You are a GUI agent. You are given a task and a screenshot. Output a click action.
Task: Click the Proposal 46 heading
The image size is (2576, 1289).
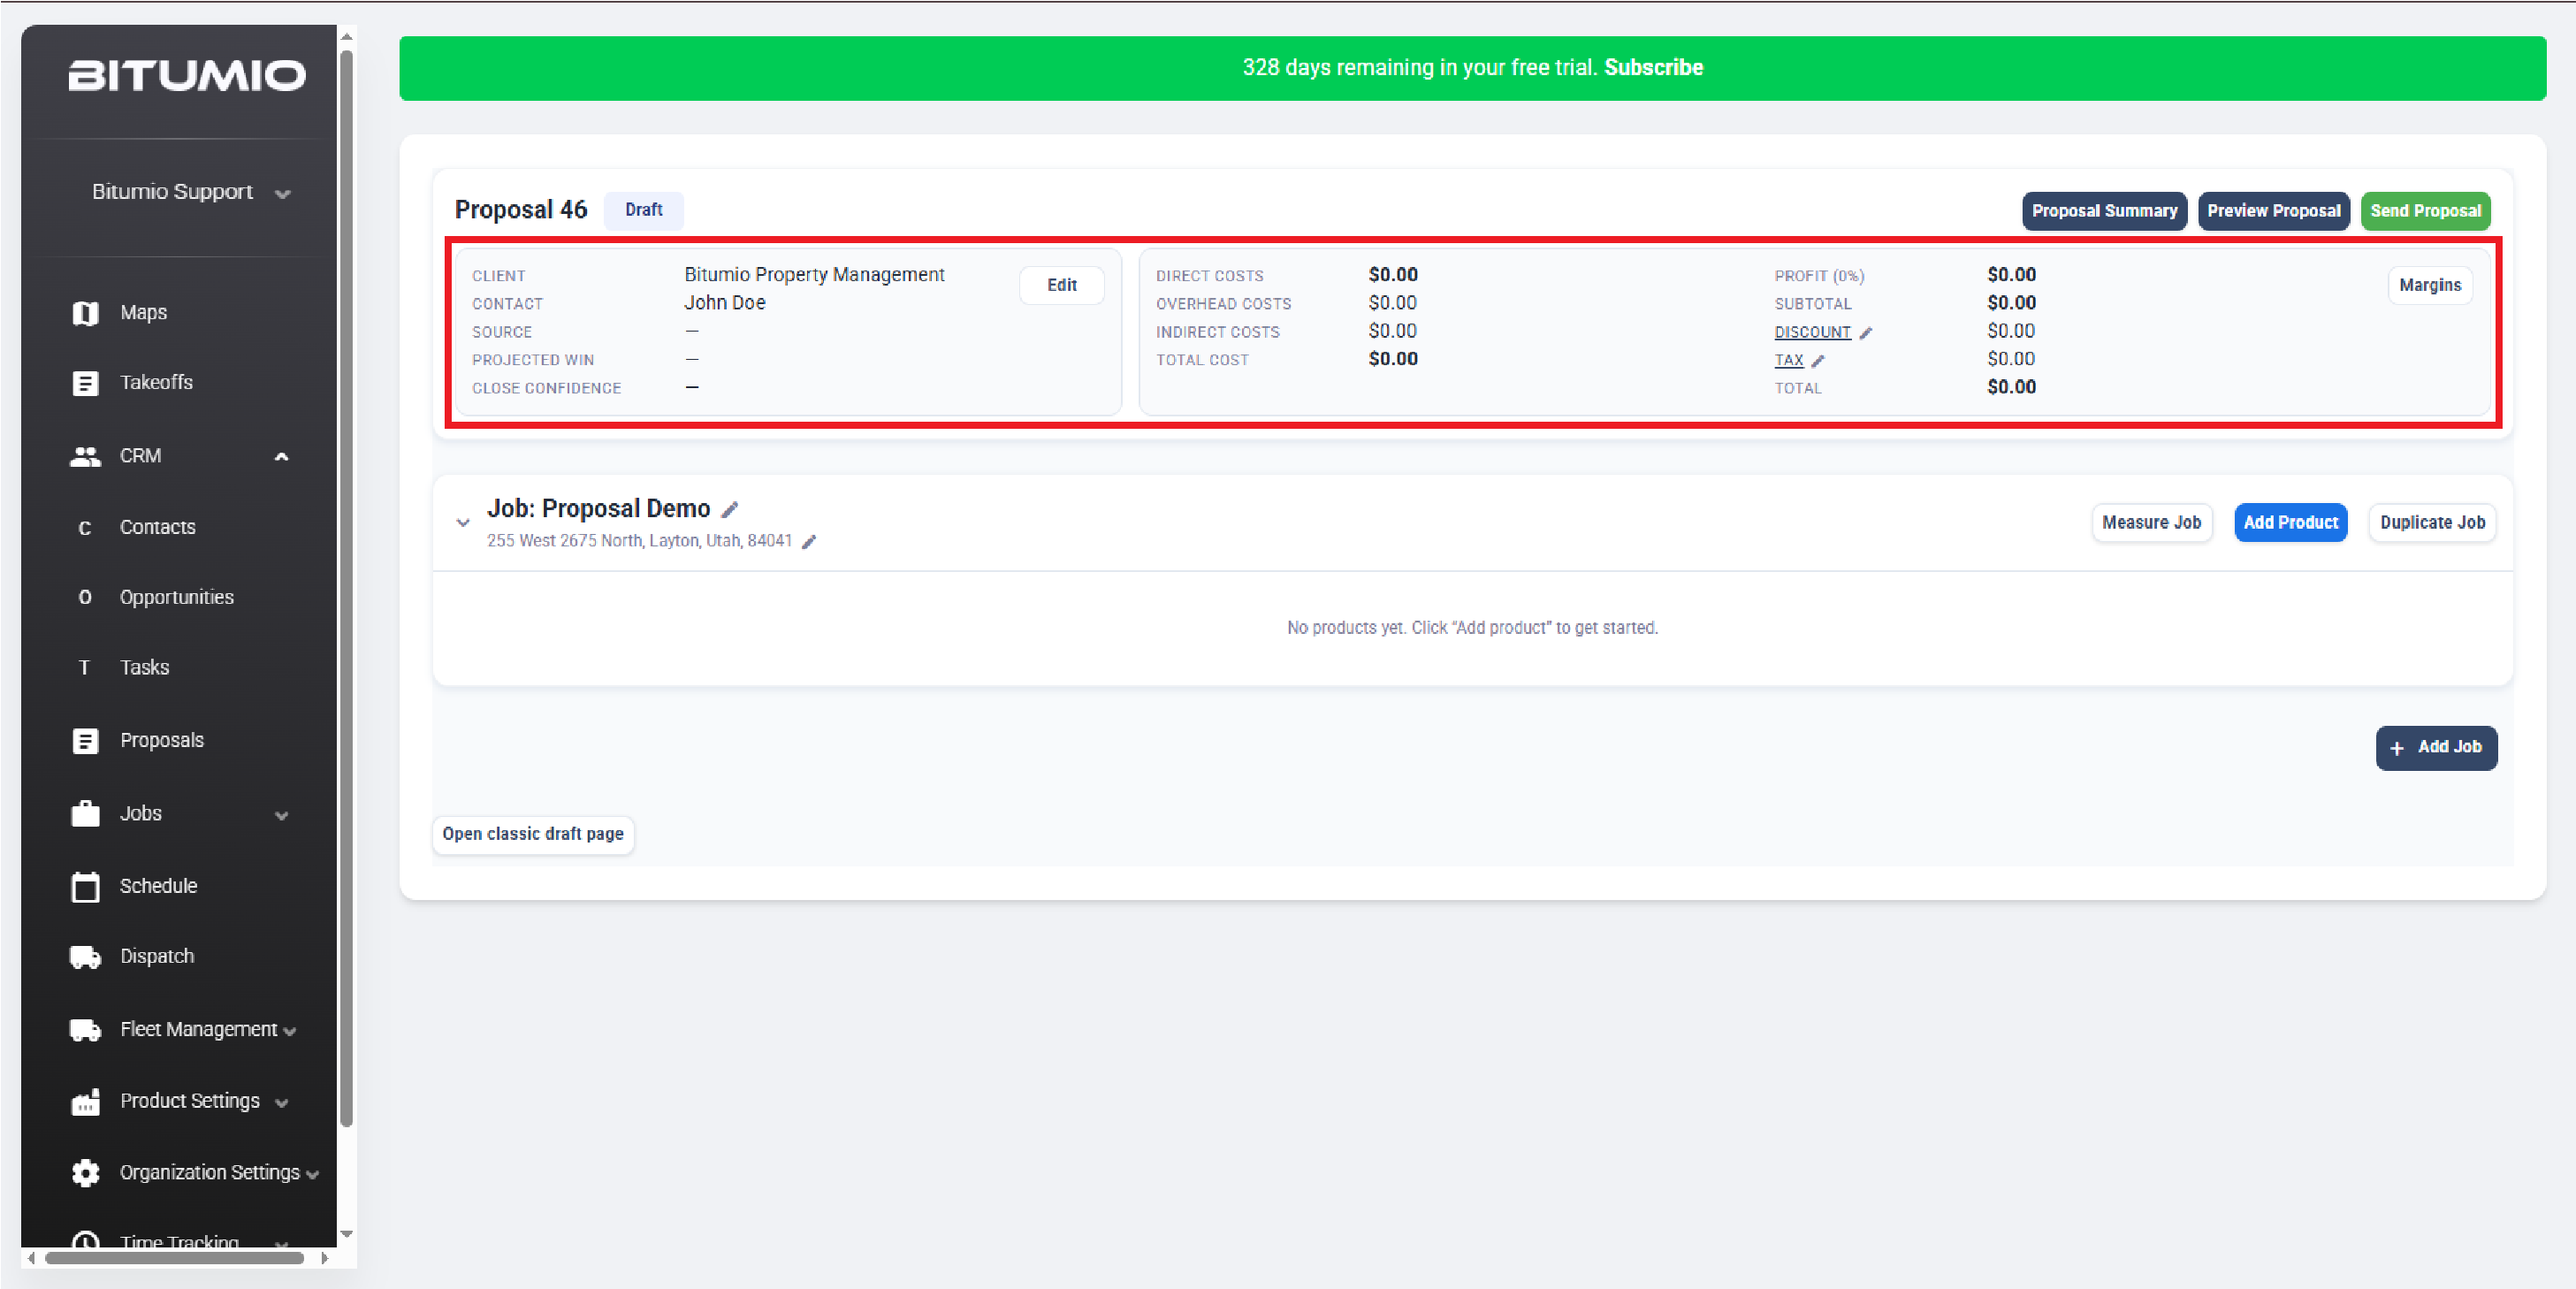521,210
